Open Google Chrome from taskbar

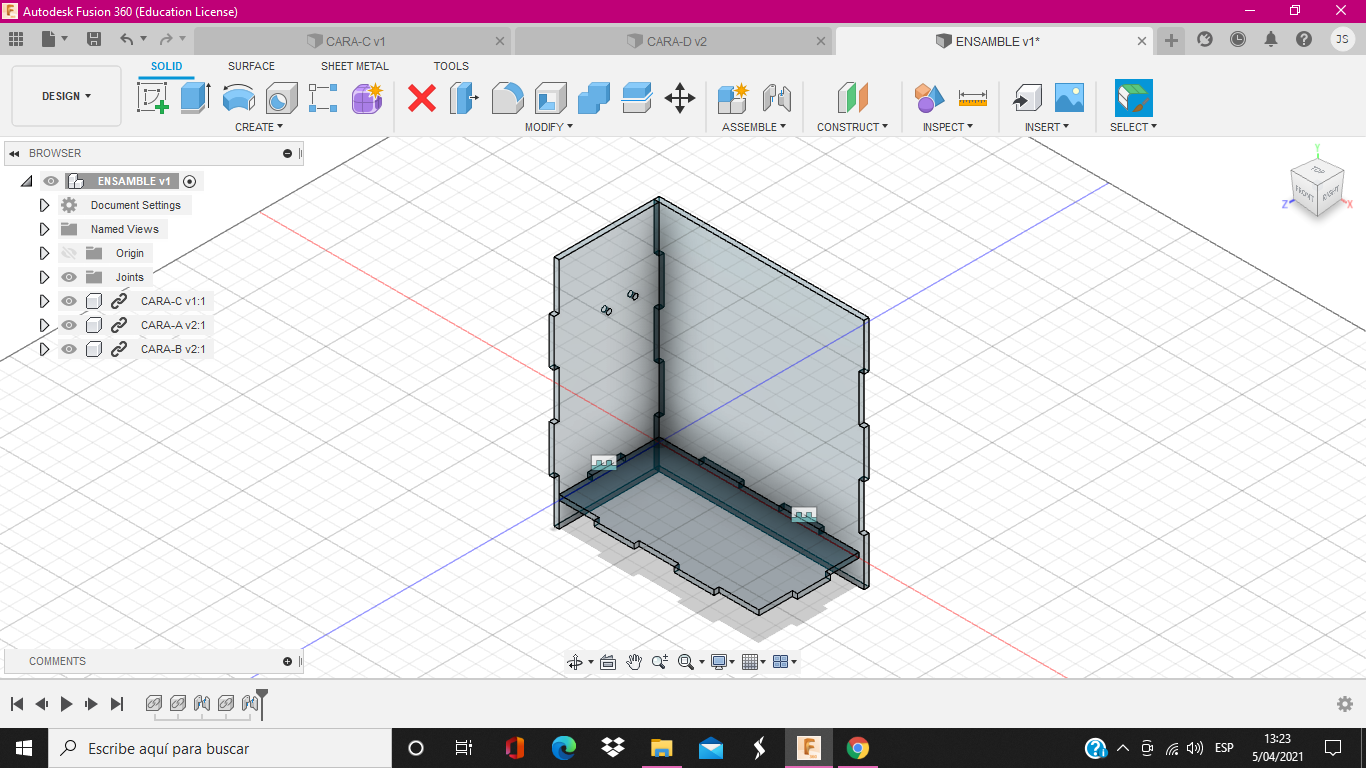pos(857,748)
